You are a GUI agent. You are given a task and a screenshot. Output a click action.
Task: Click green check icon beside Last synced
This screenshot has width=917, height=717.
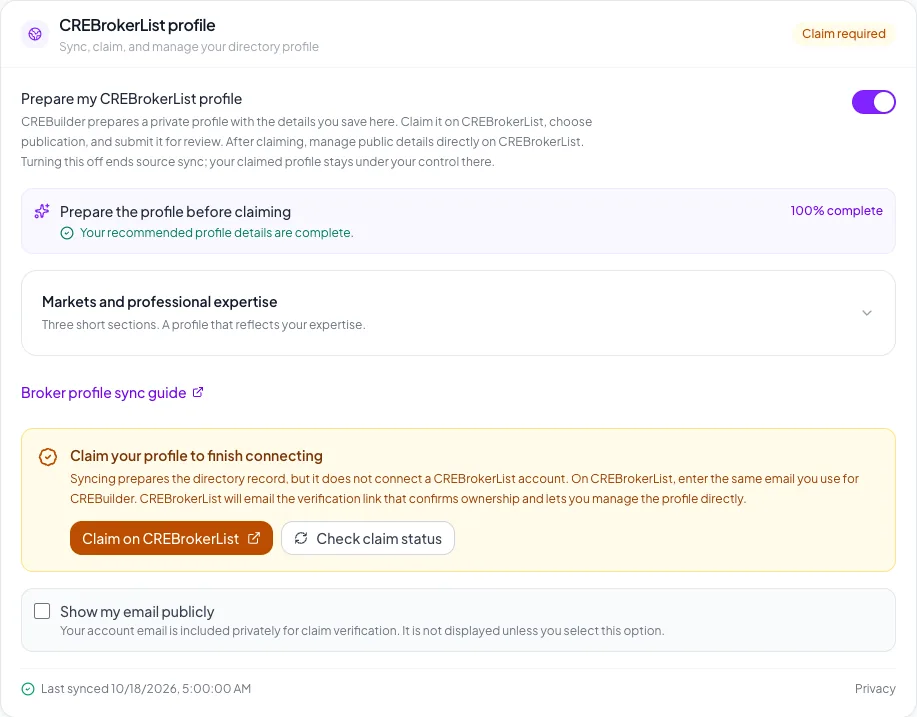coord(28,689)
